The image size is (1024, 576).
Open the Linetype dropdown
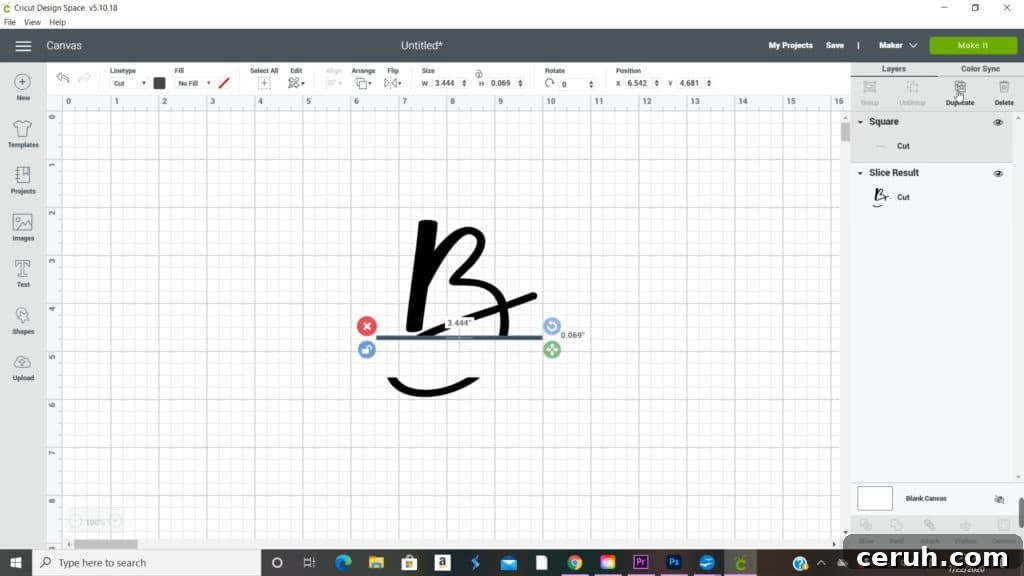tap(129, 84)
